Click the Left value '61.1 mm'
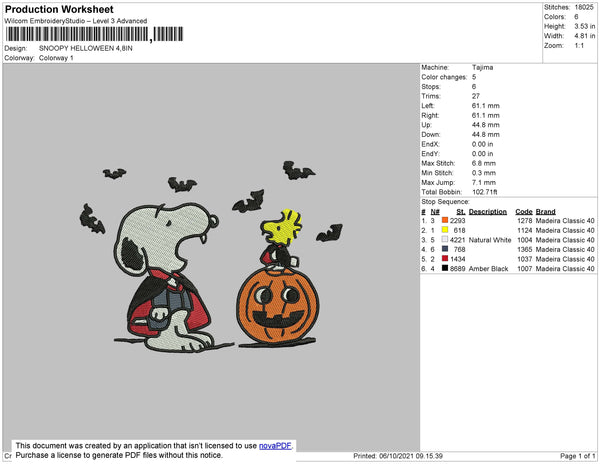Viewport: 600px width, 464px height. [486, 106]
